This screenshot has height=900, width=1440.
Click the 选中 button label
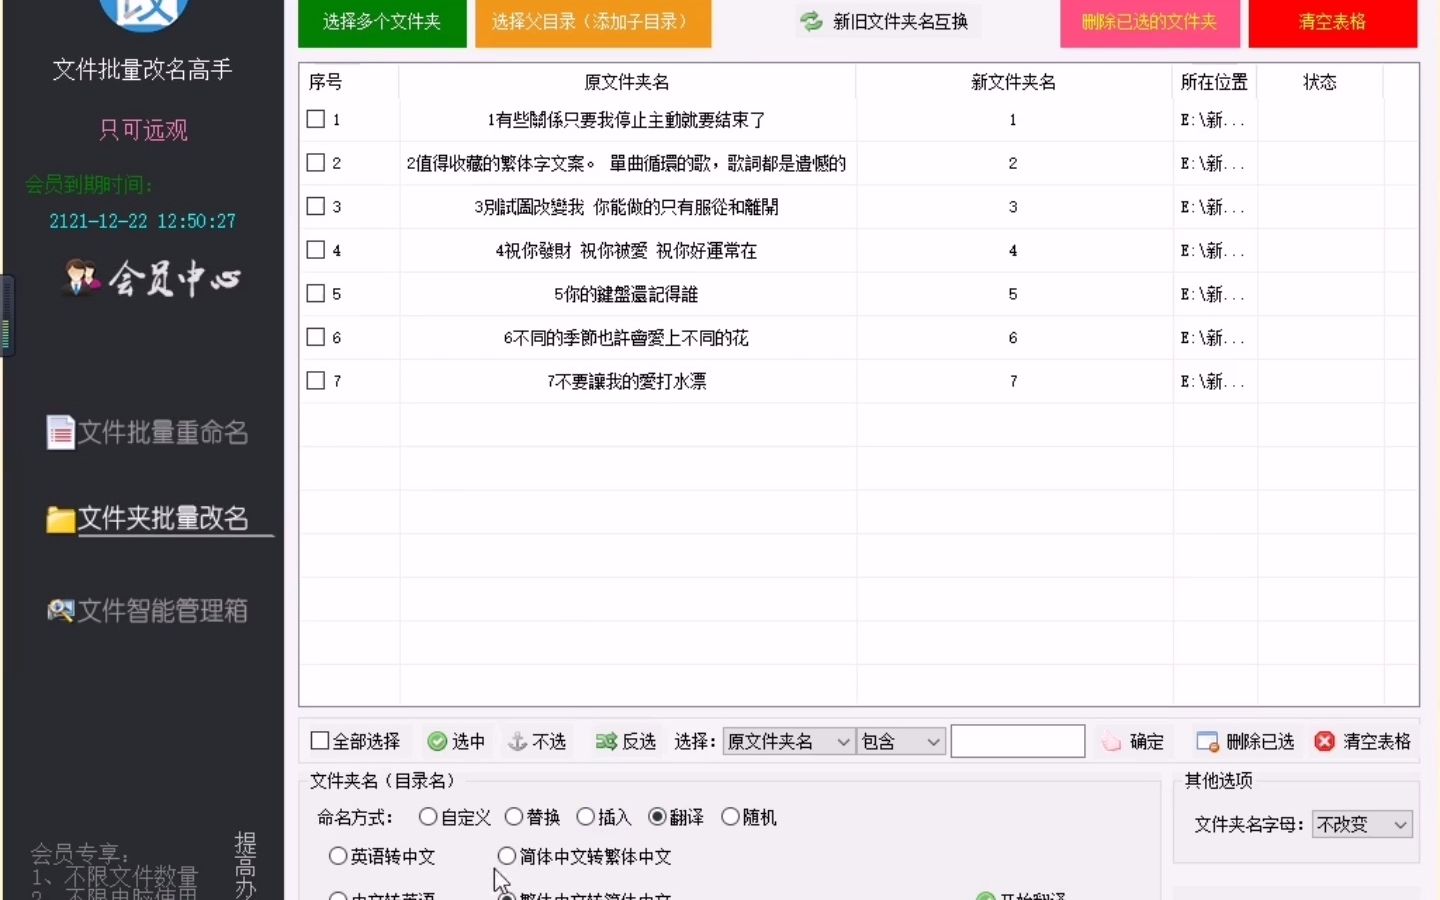click(468, 741)
